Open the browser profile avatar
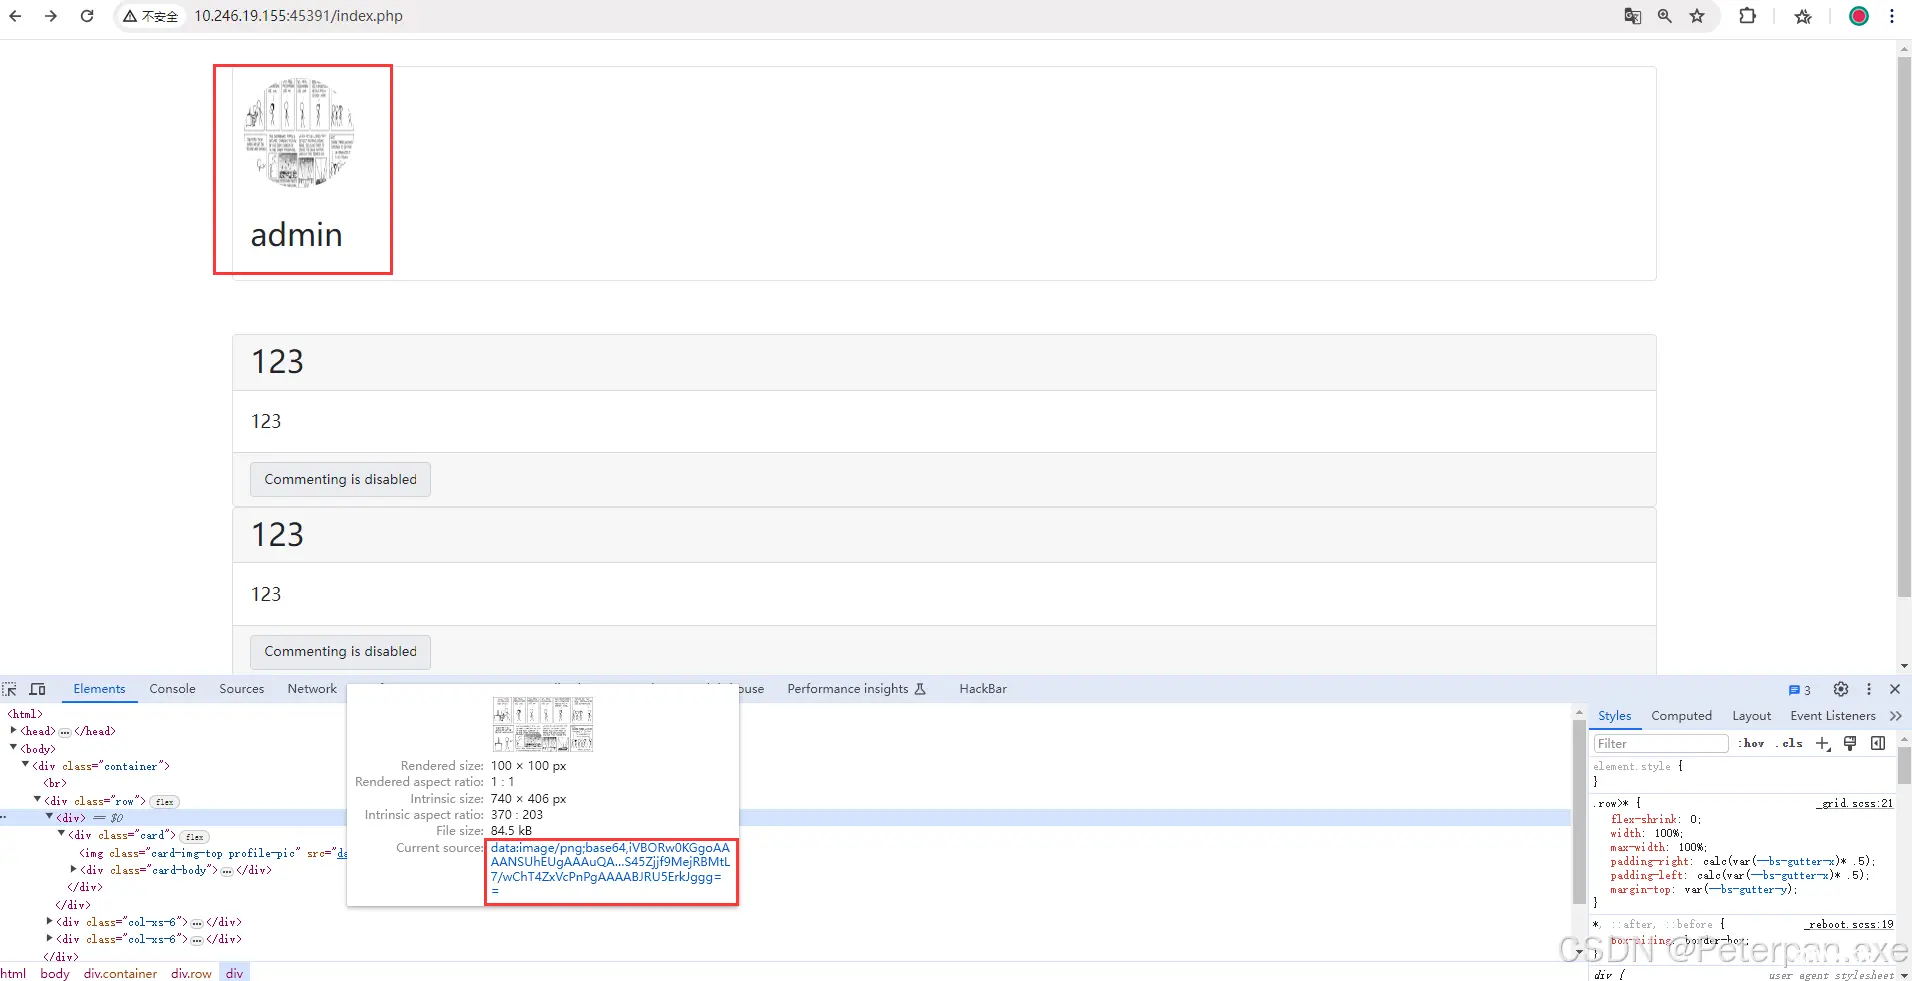Image resolution: width=1912 pixels, height=981 pixels. [1859, 16]
